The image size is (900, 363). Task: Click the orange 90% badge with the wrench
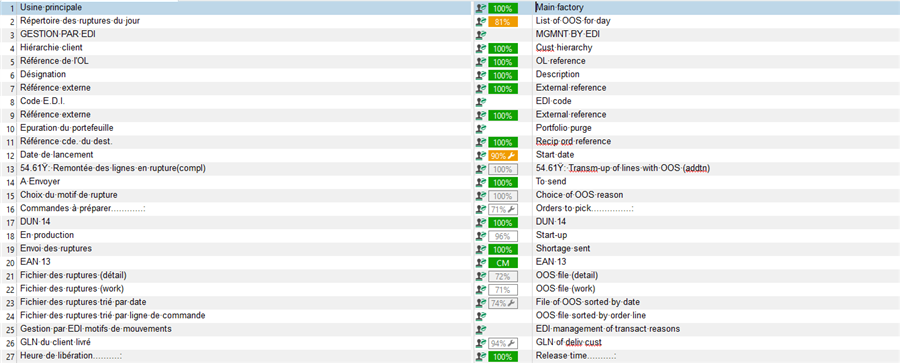coord(503,156)
